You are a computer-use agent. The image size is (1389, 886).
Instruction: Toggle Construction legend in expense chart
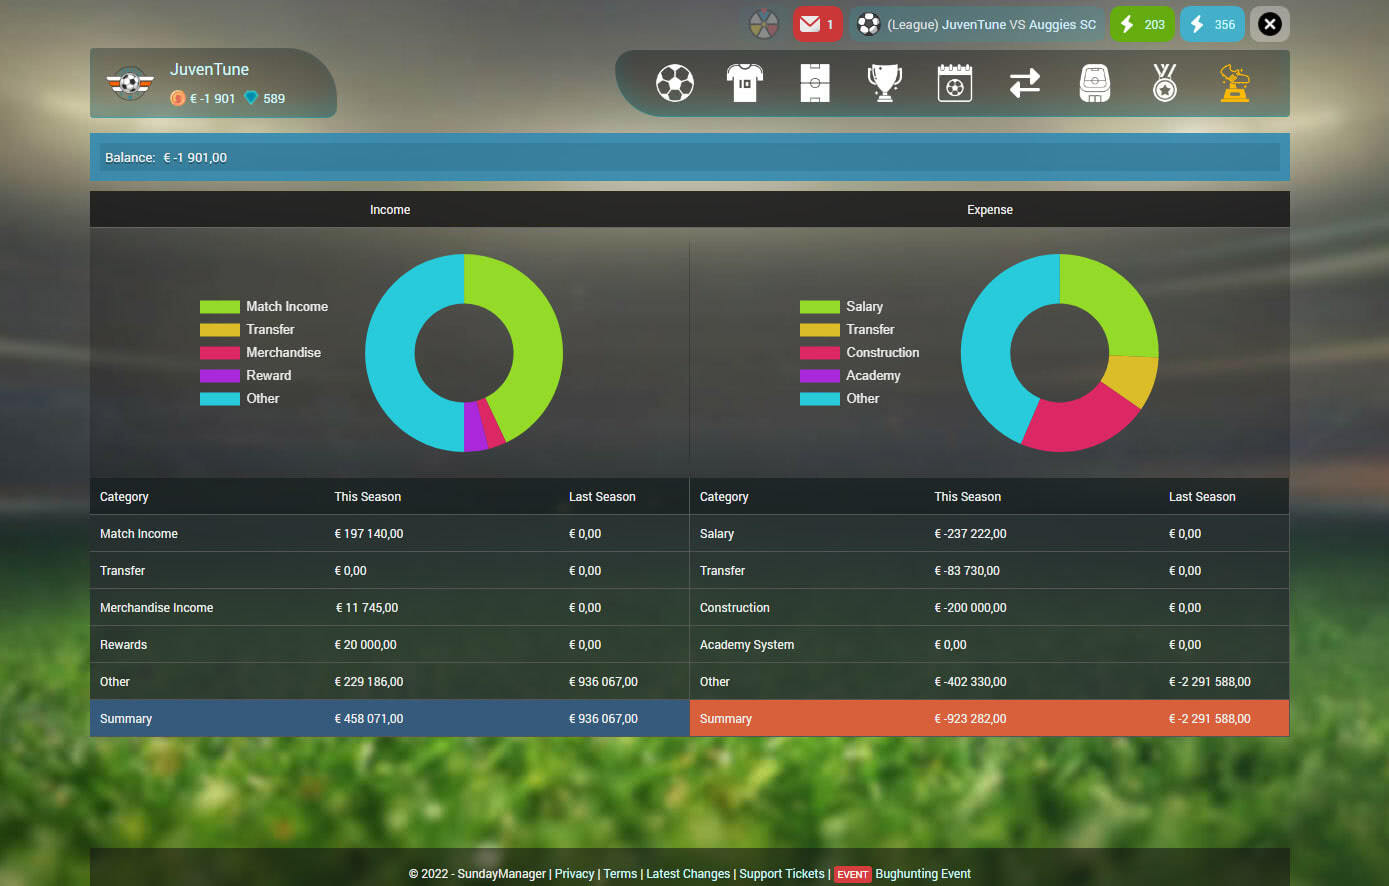click(x=882, y=353)
